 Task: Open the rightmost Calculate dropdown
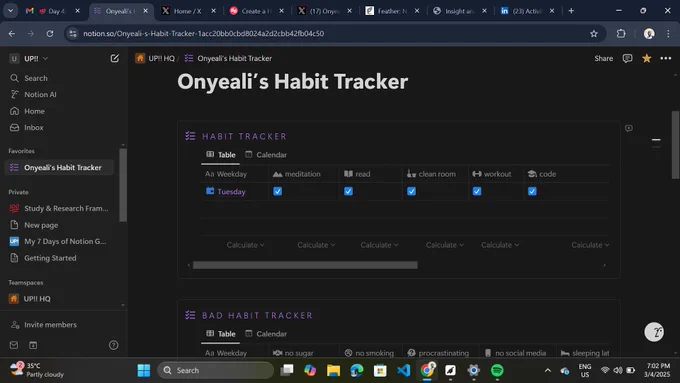(590, 245)
